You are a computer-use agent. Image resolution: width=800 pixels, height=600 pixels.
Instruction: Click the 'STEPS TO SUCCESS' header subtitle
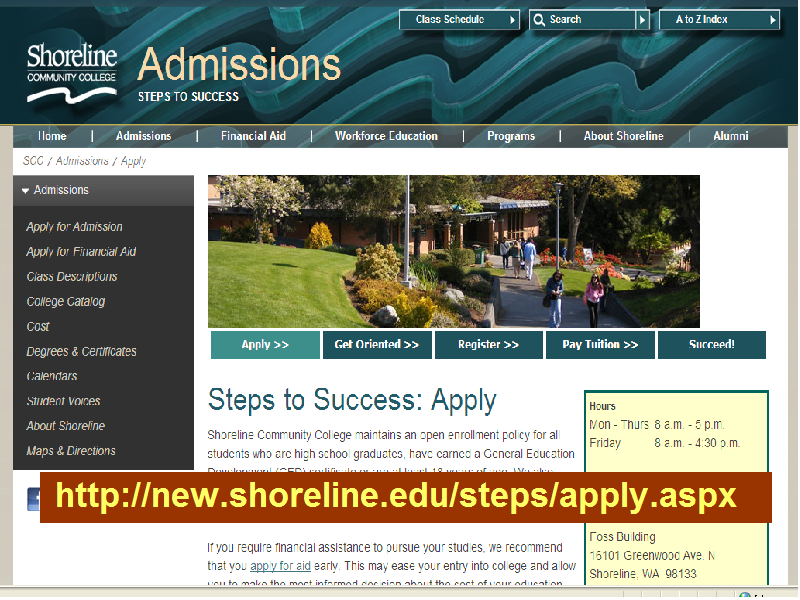click(x=188, y=97)
